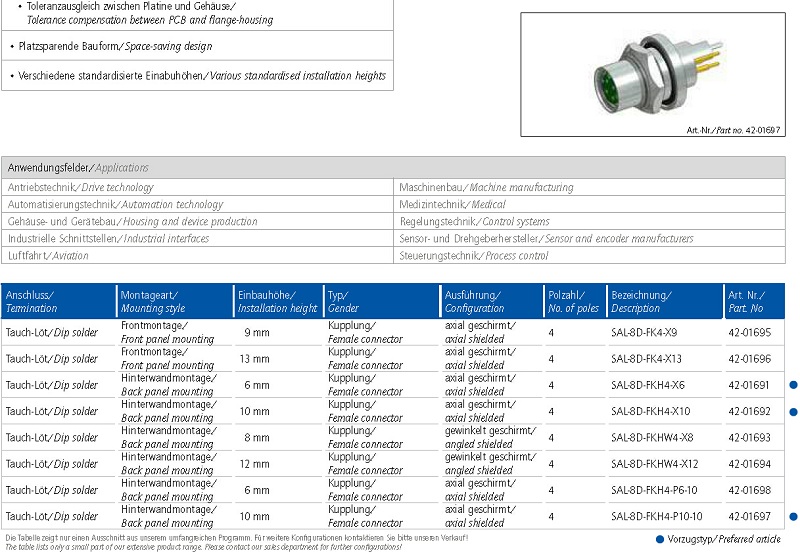Click the Antriebstechnik/Drive technology application entry
Screen dimensions: 800x555
[x=81, y=187]
